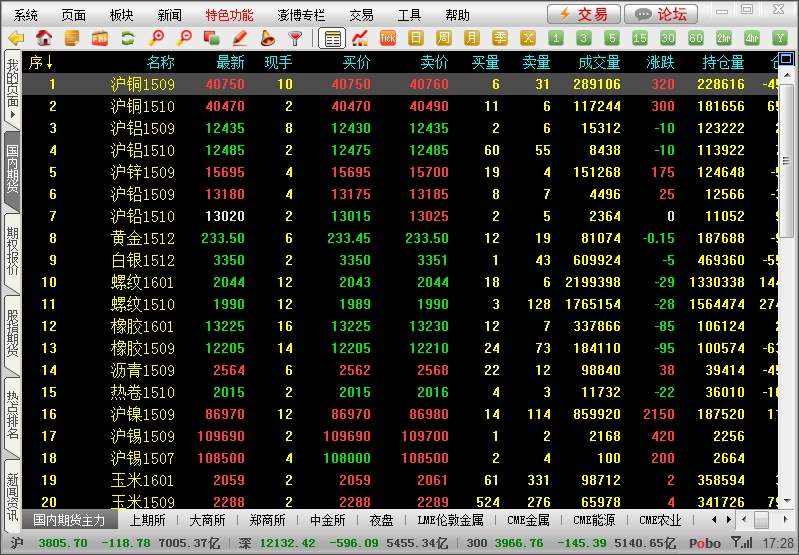The height and width of the screenshot is (555, 799).
Task: Click the back arrow icon
Action: 15,38
